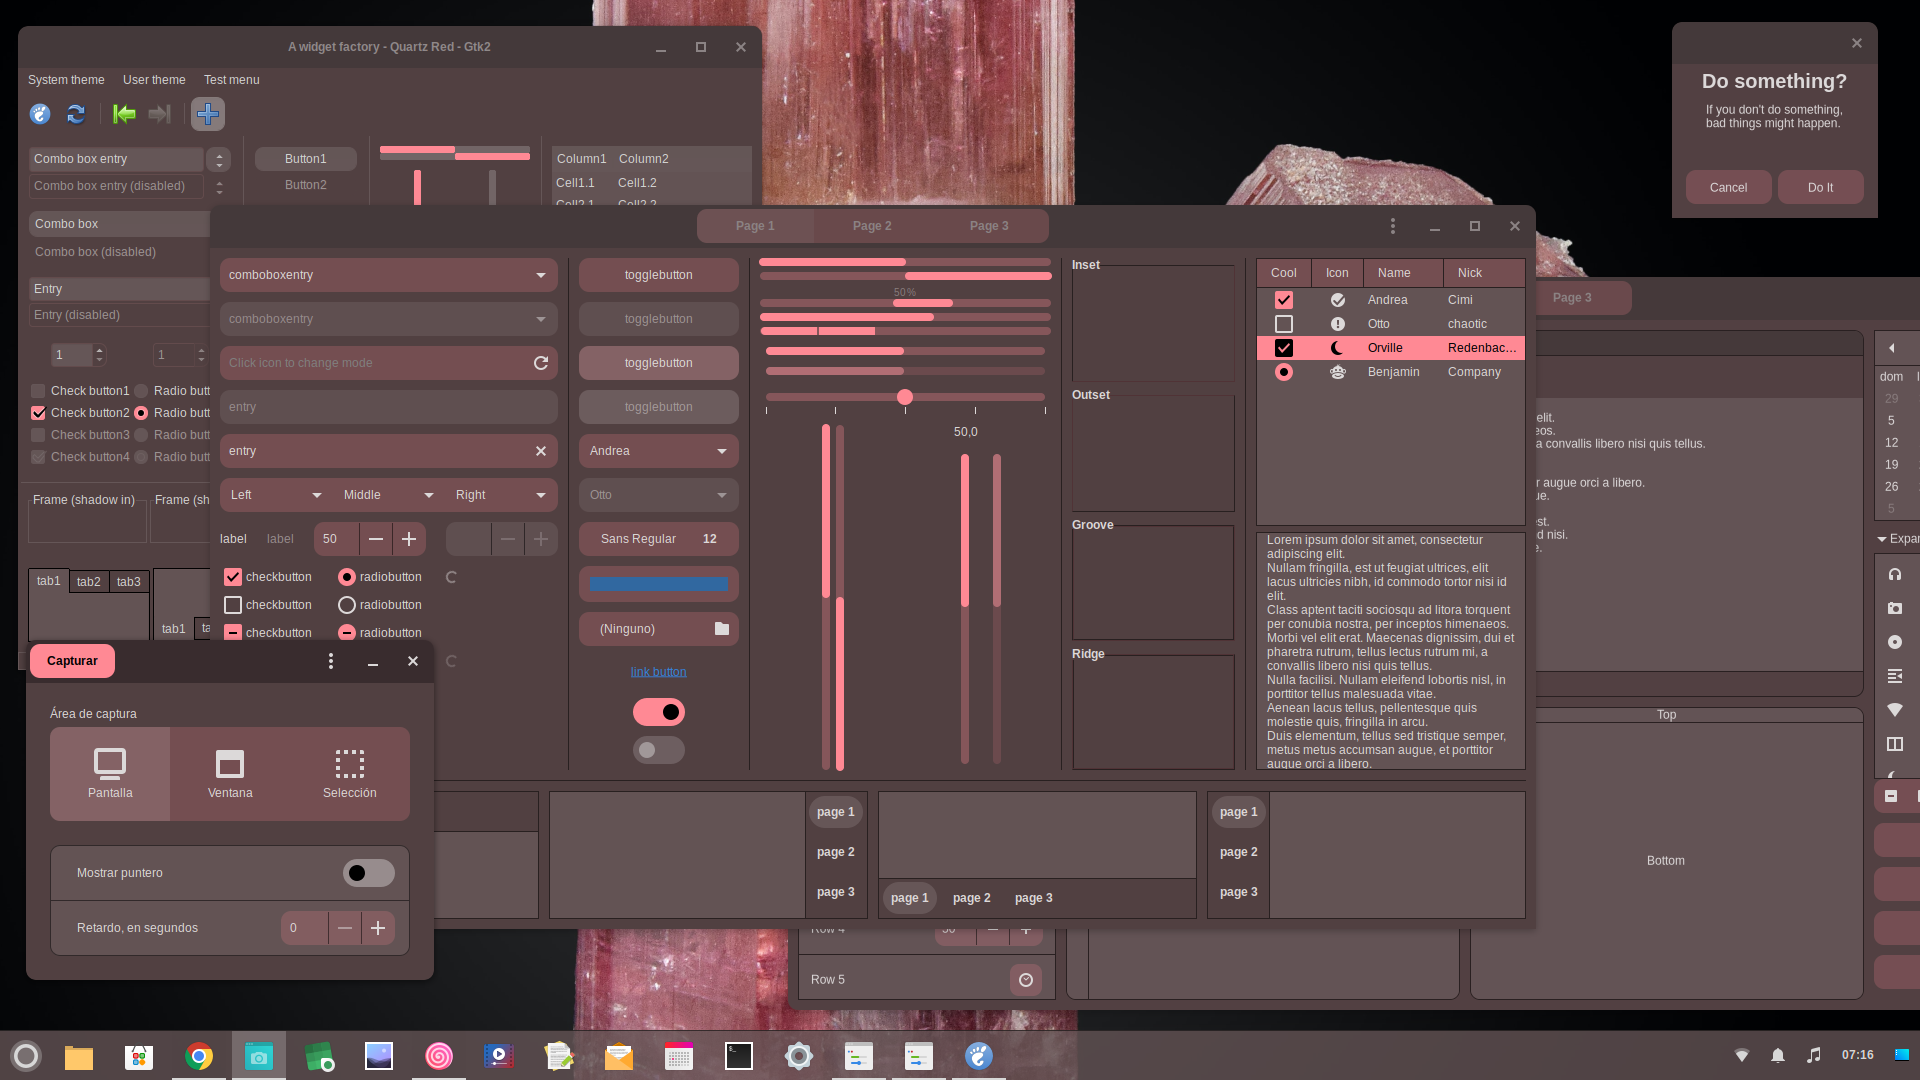The width and height of the screenshot is (1920, 1080).
Task: Toggle Check button1 in Gtk2 window
Action: coord(39,391)
